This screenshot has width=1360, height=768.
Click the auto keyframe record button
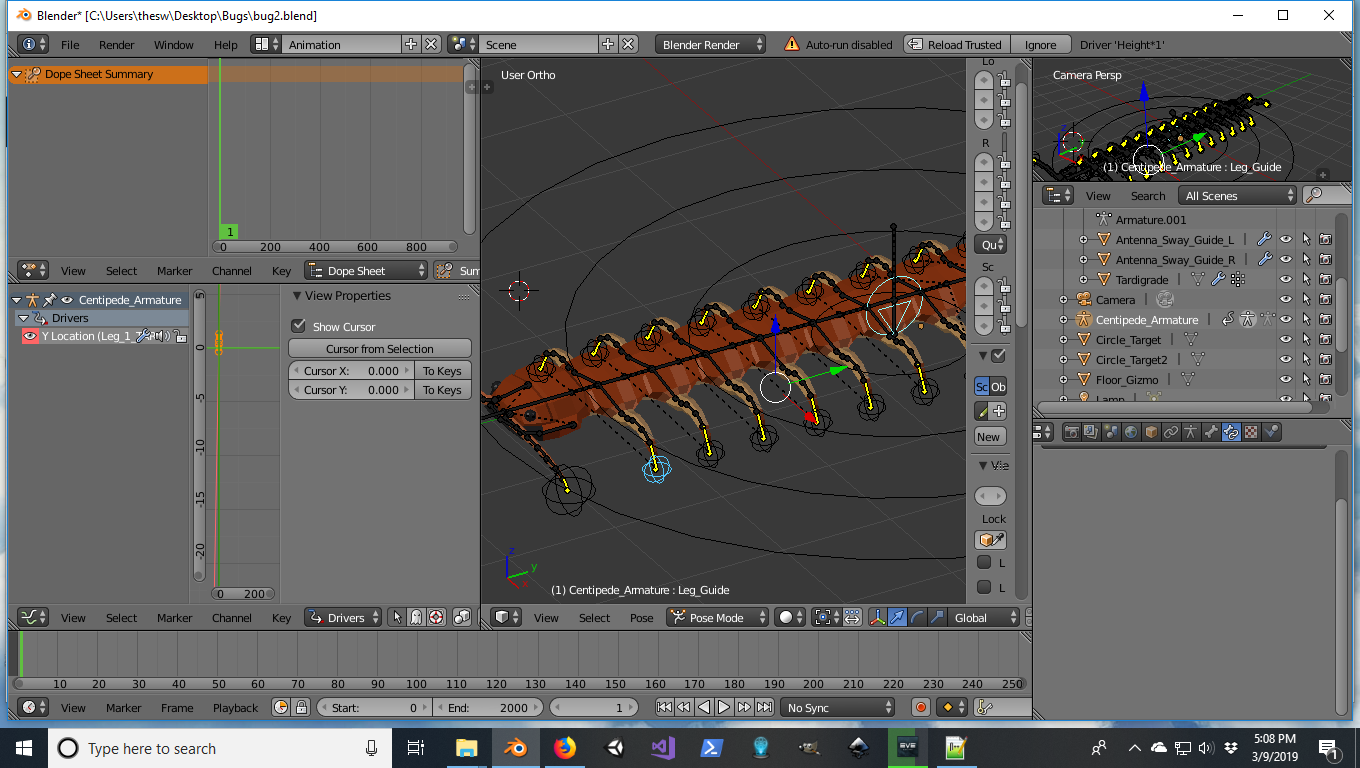pyautogui.click(x=921, y=707)
